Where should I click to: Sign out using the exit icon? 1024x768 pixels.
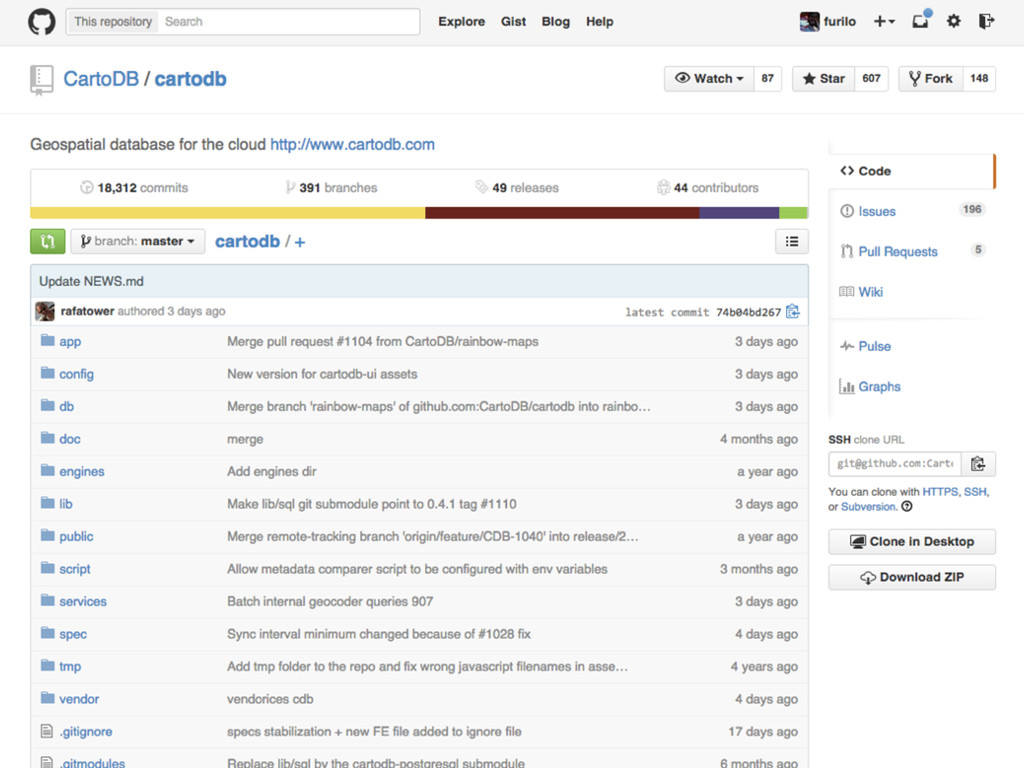tap(986, 22)
